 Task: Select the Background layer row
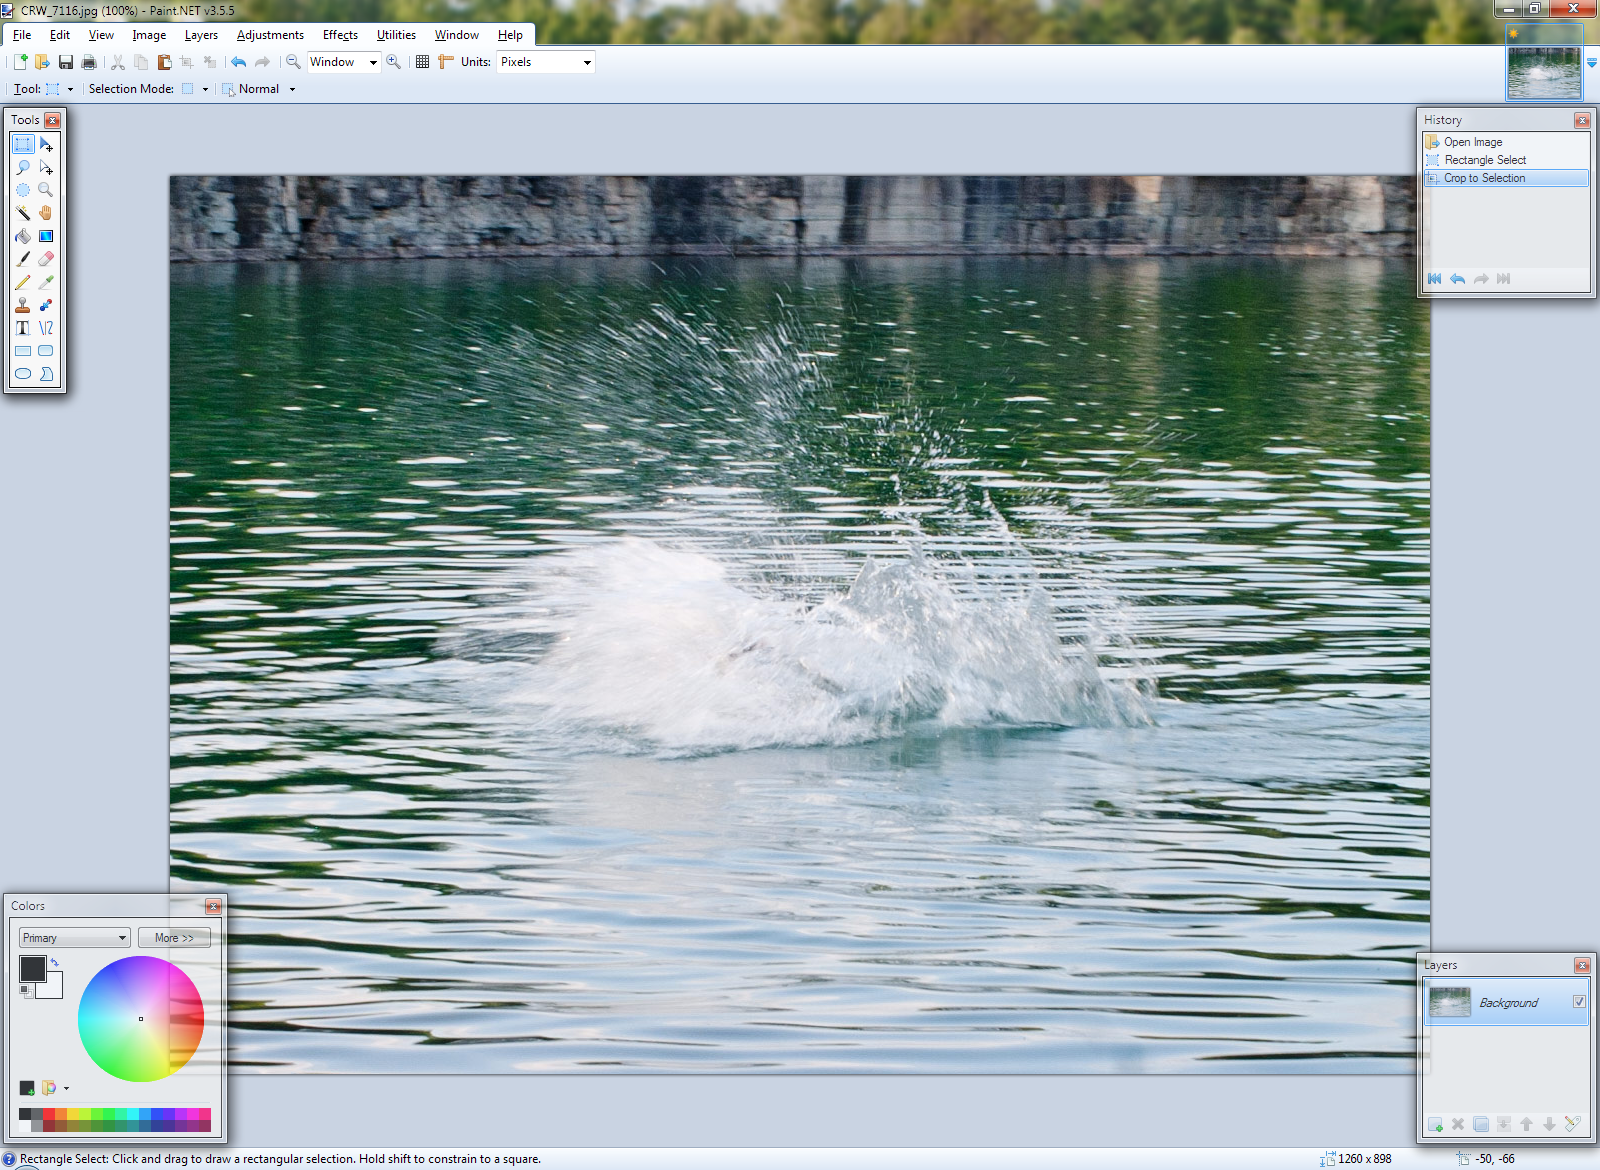(x=1506, y=1002)
